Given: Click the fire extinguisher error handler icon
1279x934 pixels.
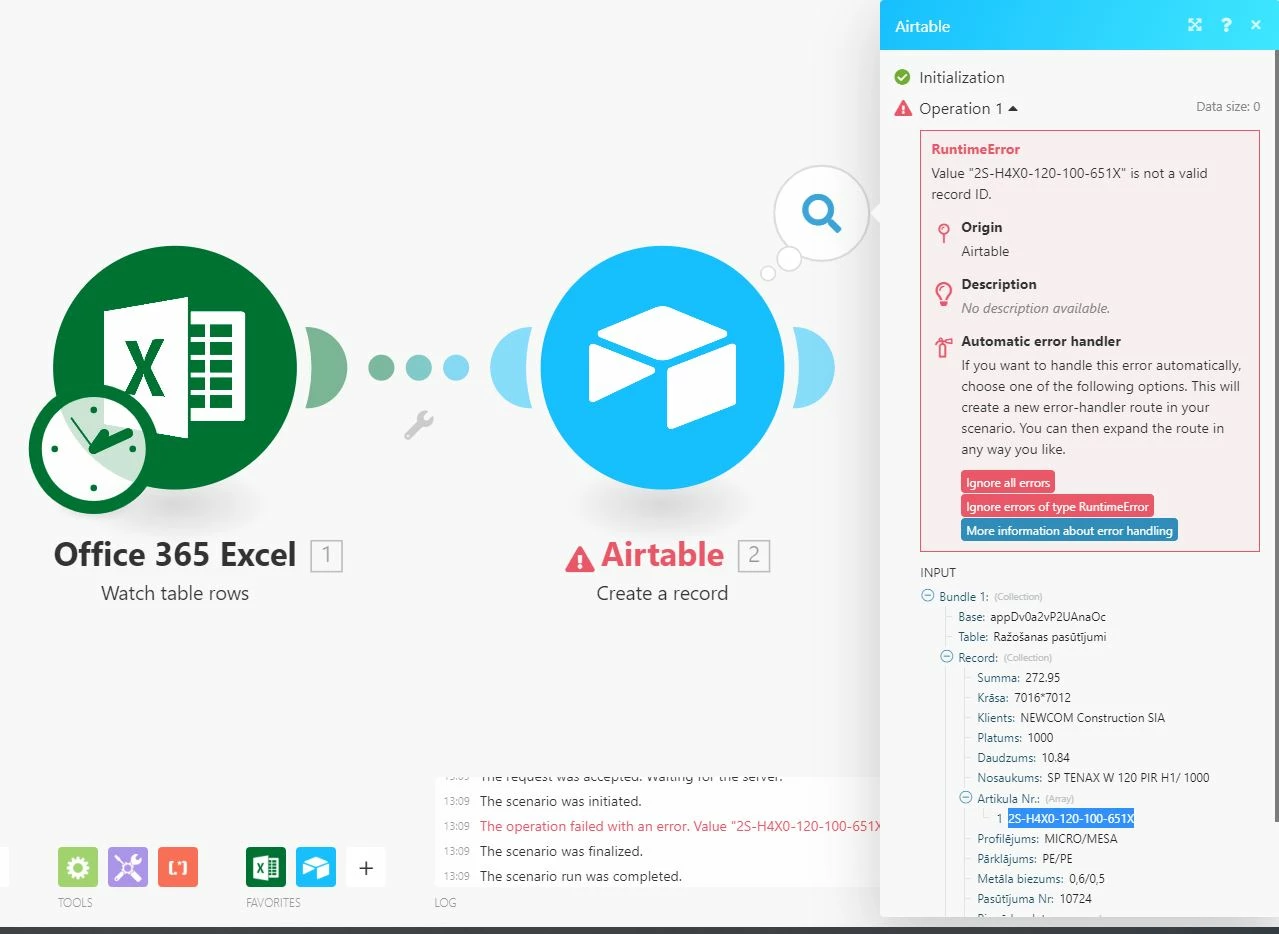Looking at the screenshot, I should [x=943, y=347].
